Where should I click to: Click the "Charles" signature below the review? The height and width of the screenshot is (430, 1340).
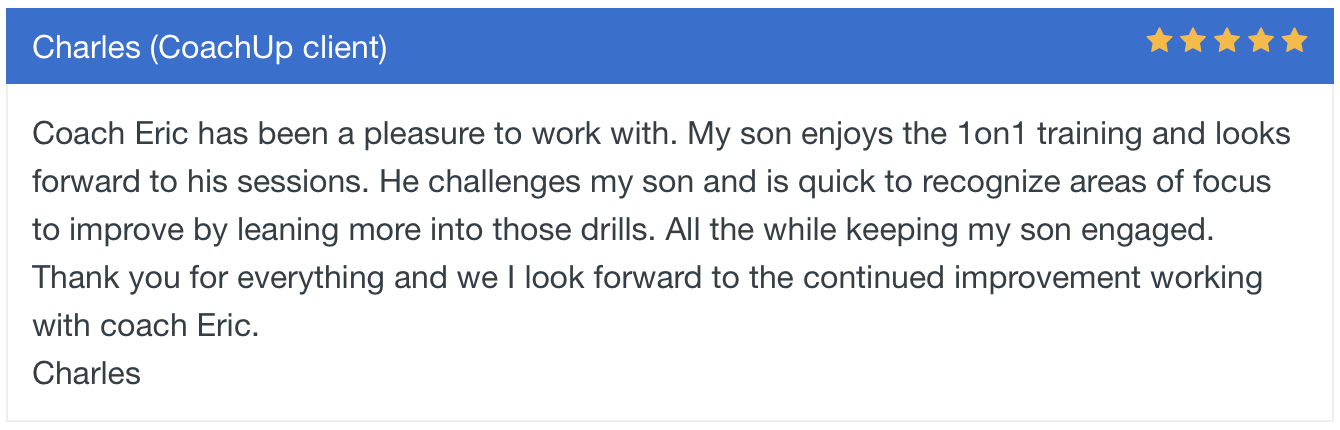click(x=87, y=374)
